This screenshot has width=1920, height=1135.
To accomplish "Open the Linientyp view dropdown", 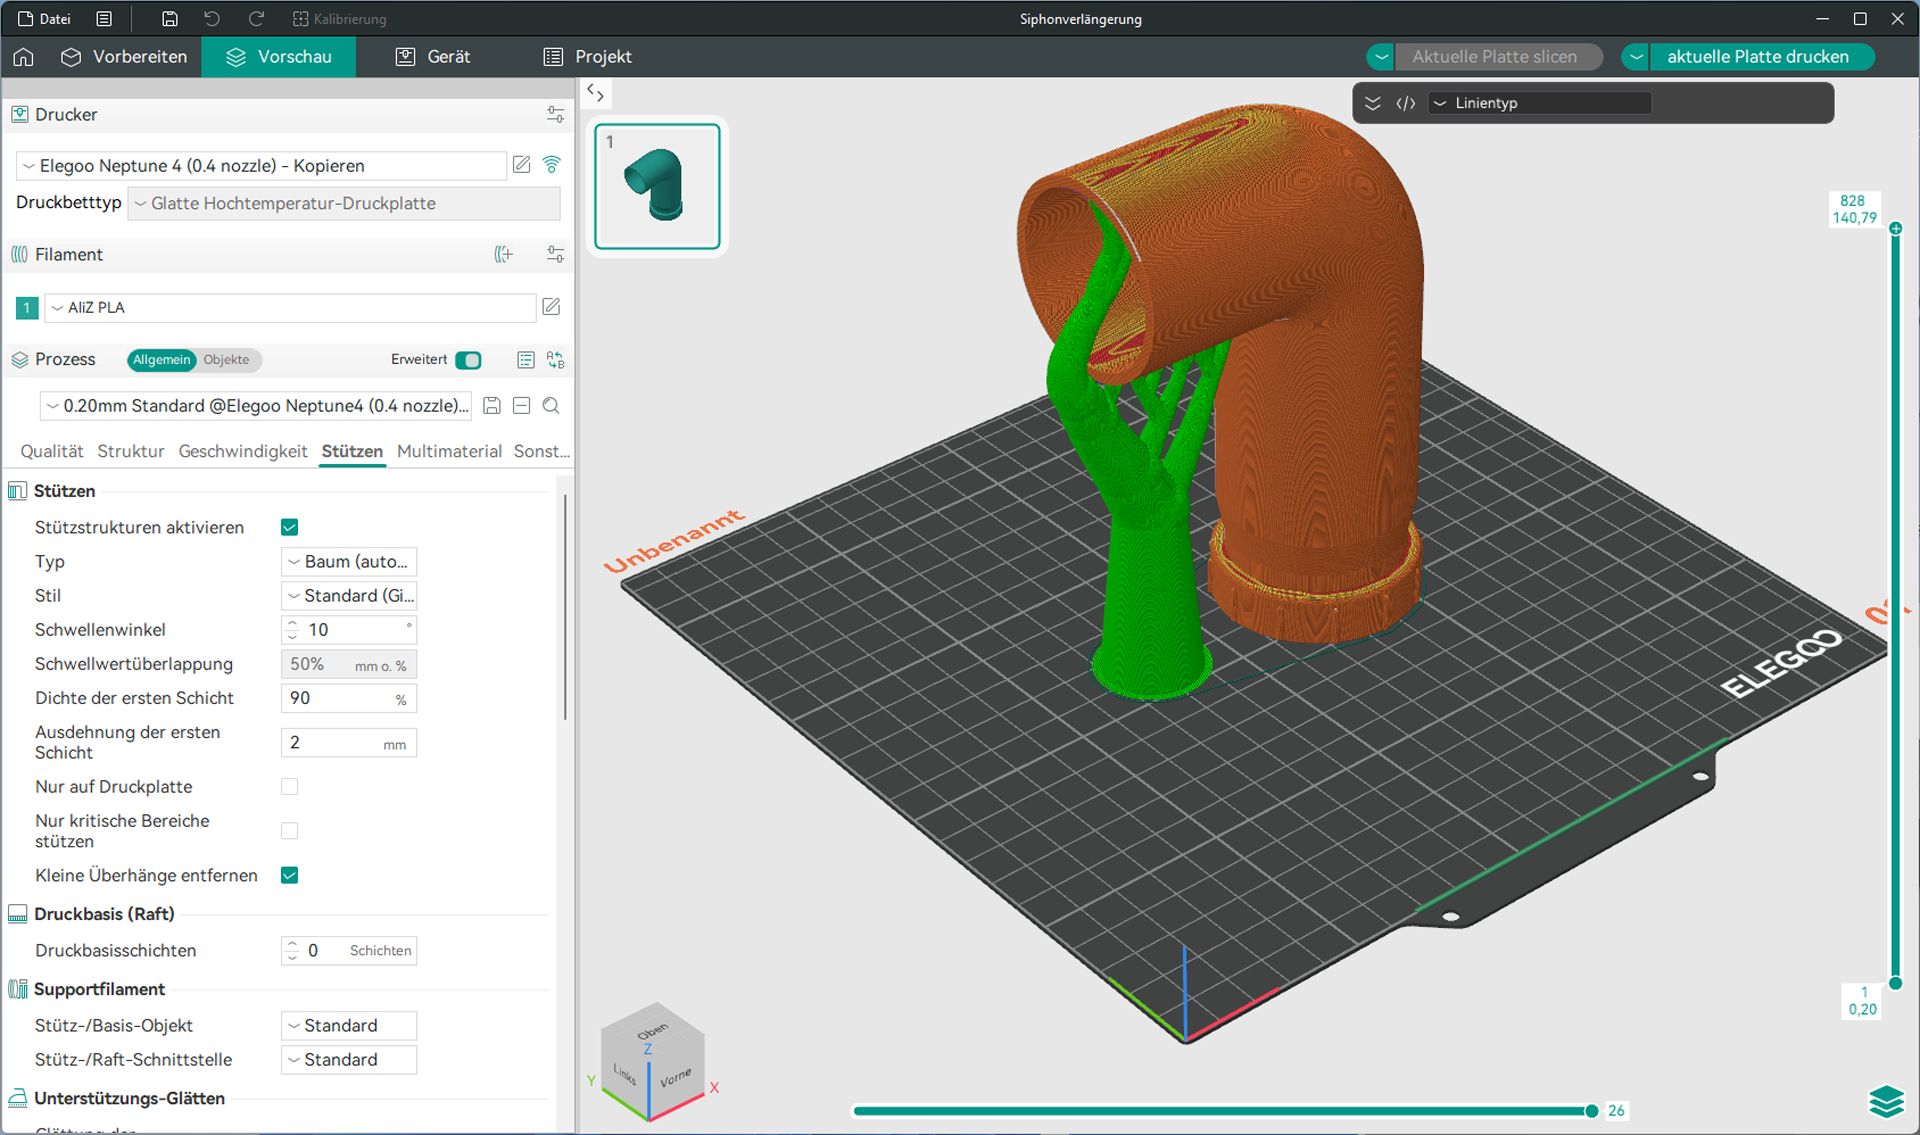I will (x=1540, y=103).
